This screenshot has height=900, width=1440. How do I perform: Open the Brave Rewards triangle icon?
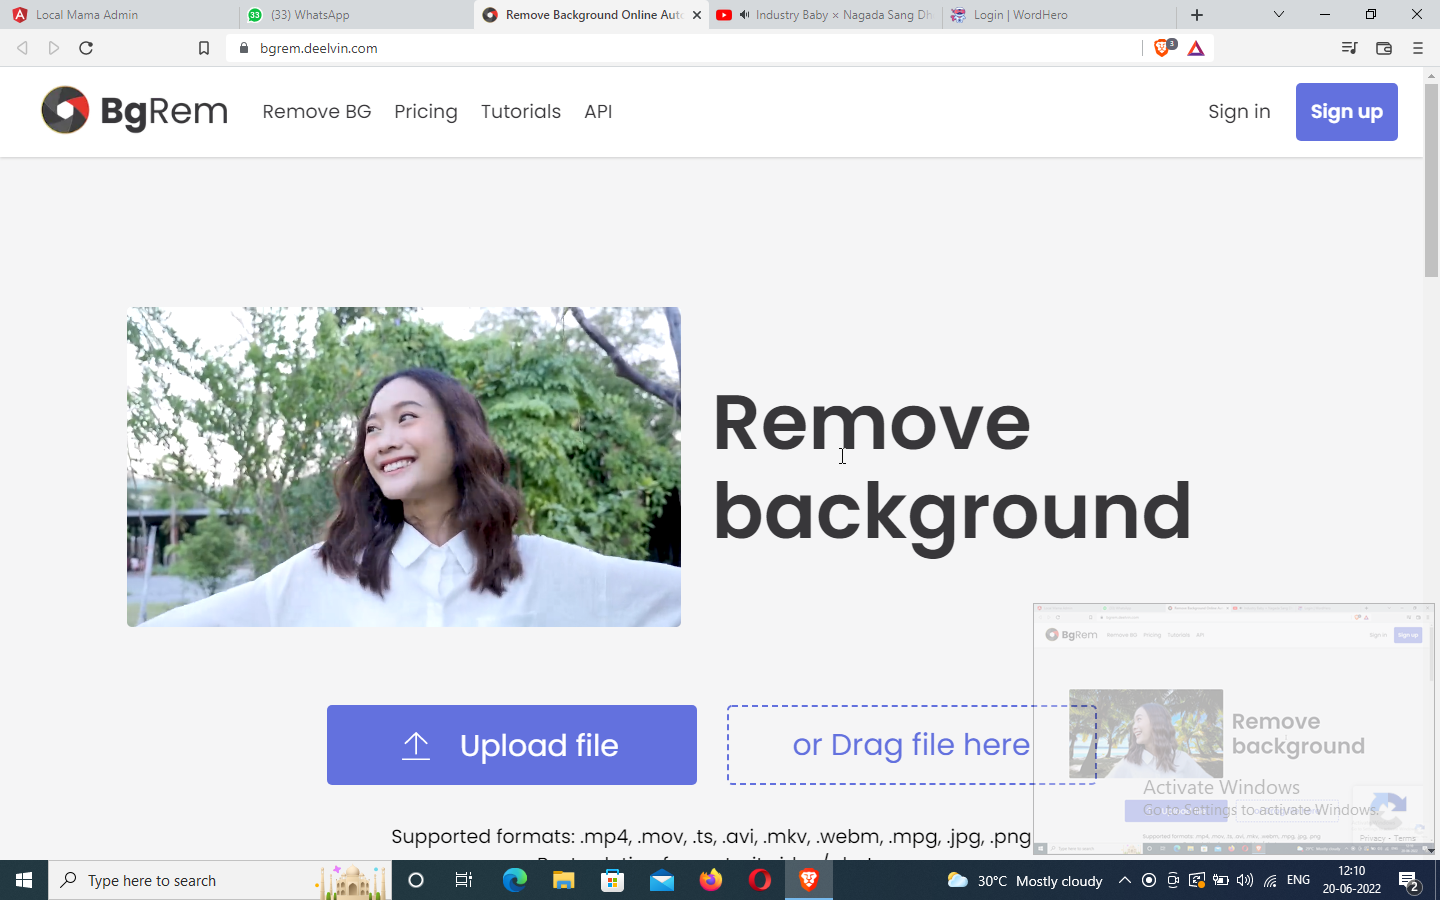pos(1196,48)
